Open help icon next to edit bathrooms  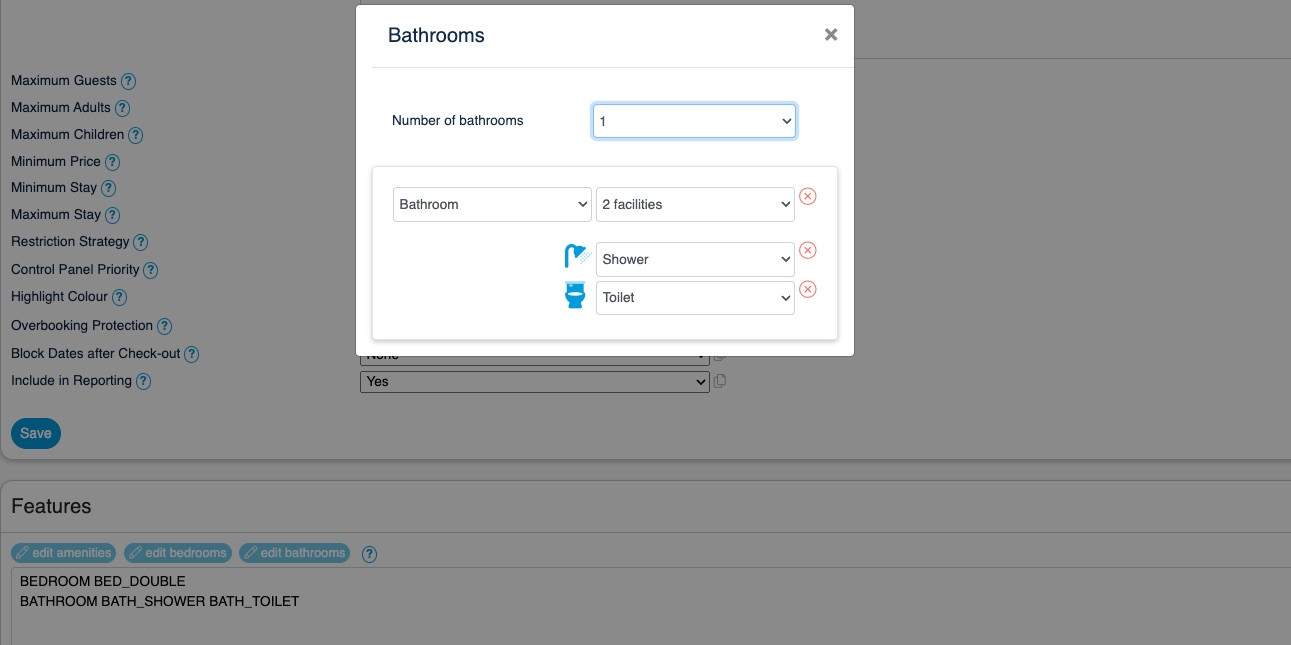[x=369, y=554]
